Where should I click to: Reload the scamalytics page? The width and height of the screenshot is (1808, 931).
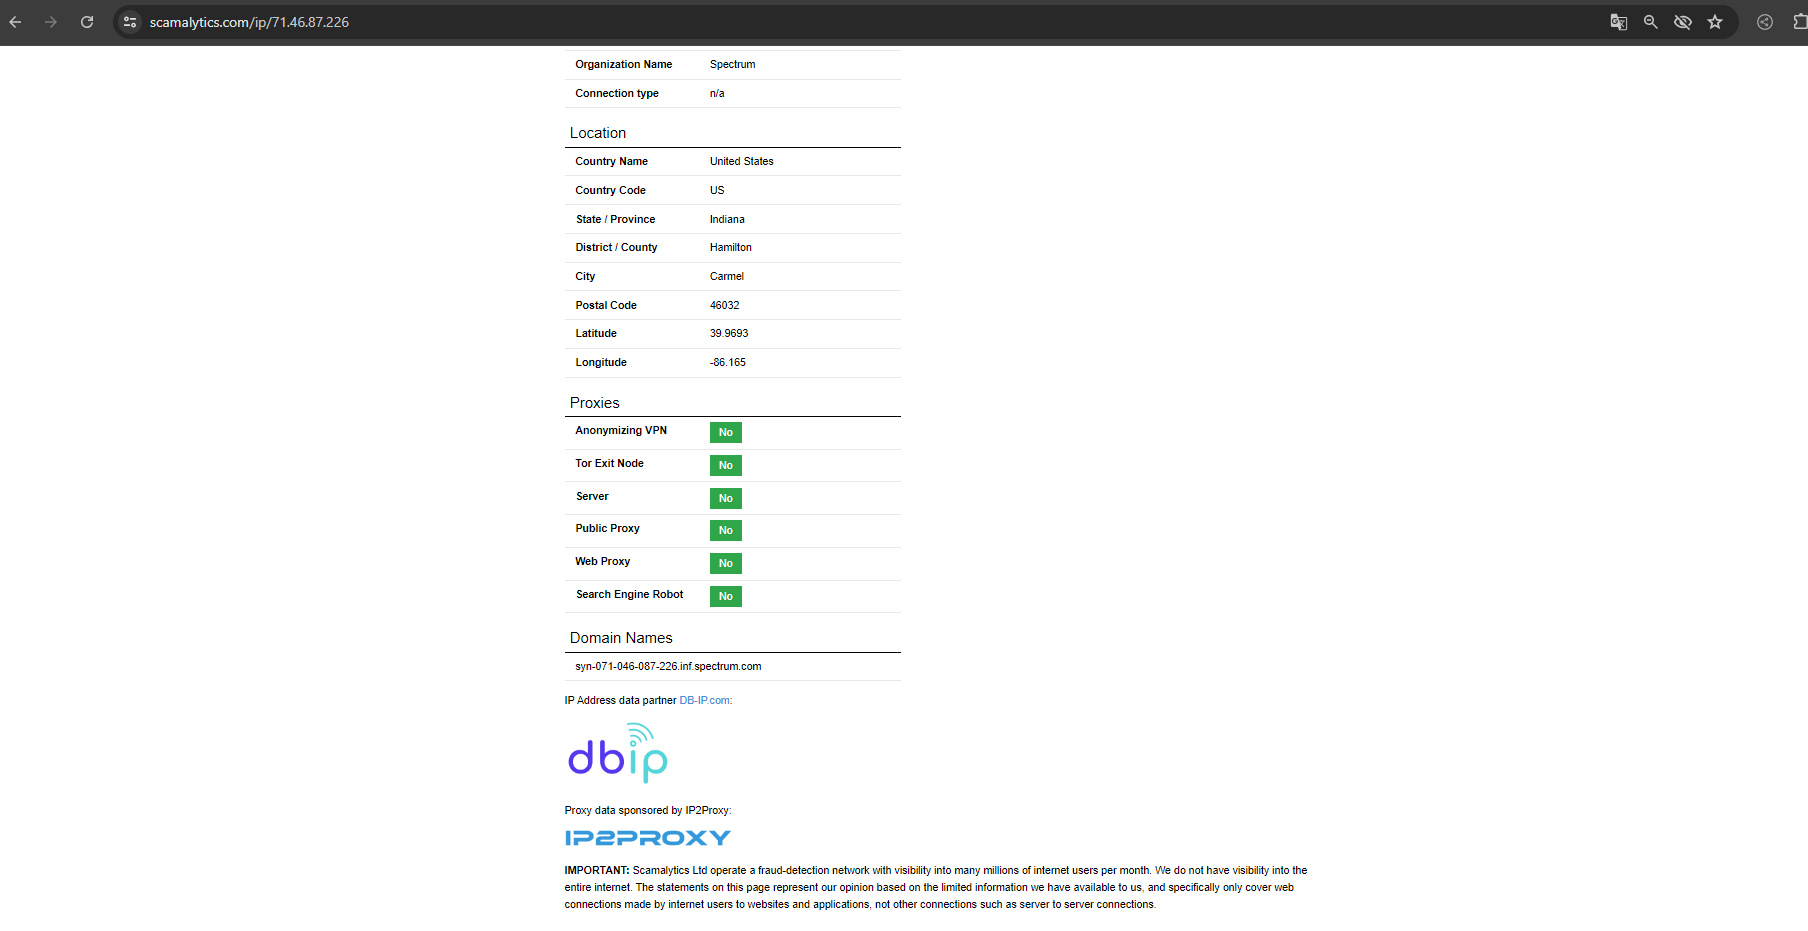coord(87,22)
